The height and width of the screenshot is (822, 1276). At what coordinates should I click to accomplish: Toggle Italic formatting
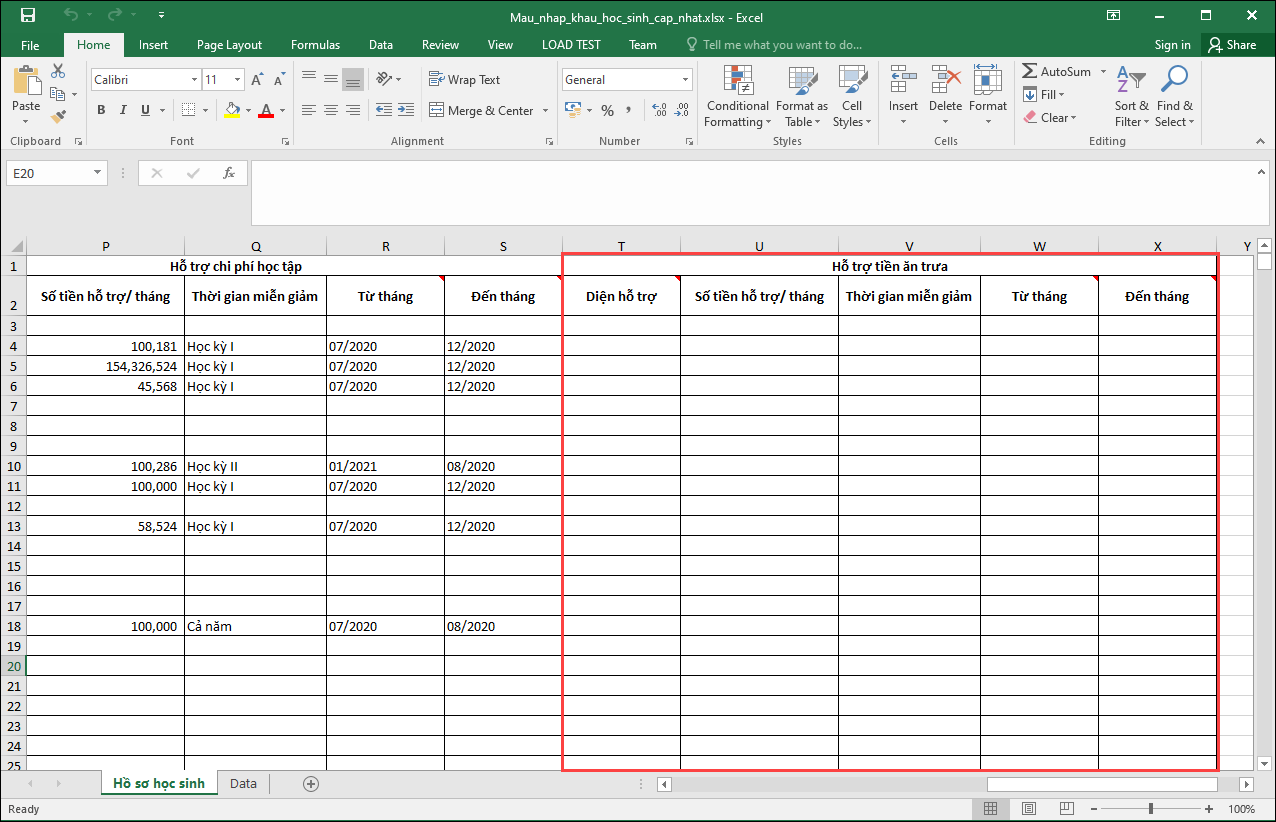pyautogui.click(x=123, y=110)
